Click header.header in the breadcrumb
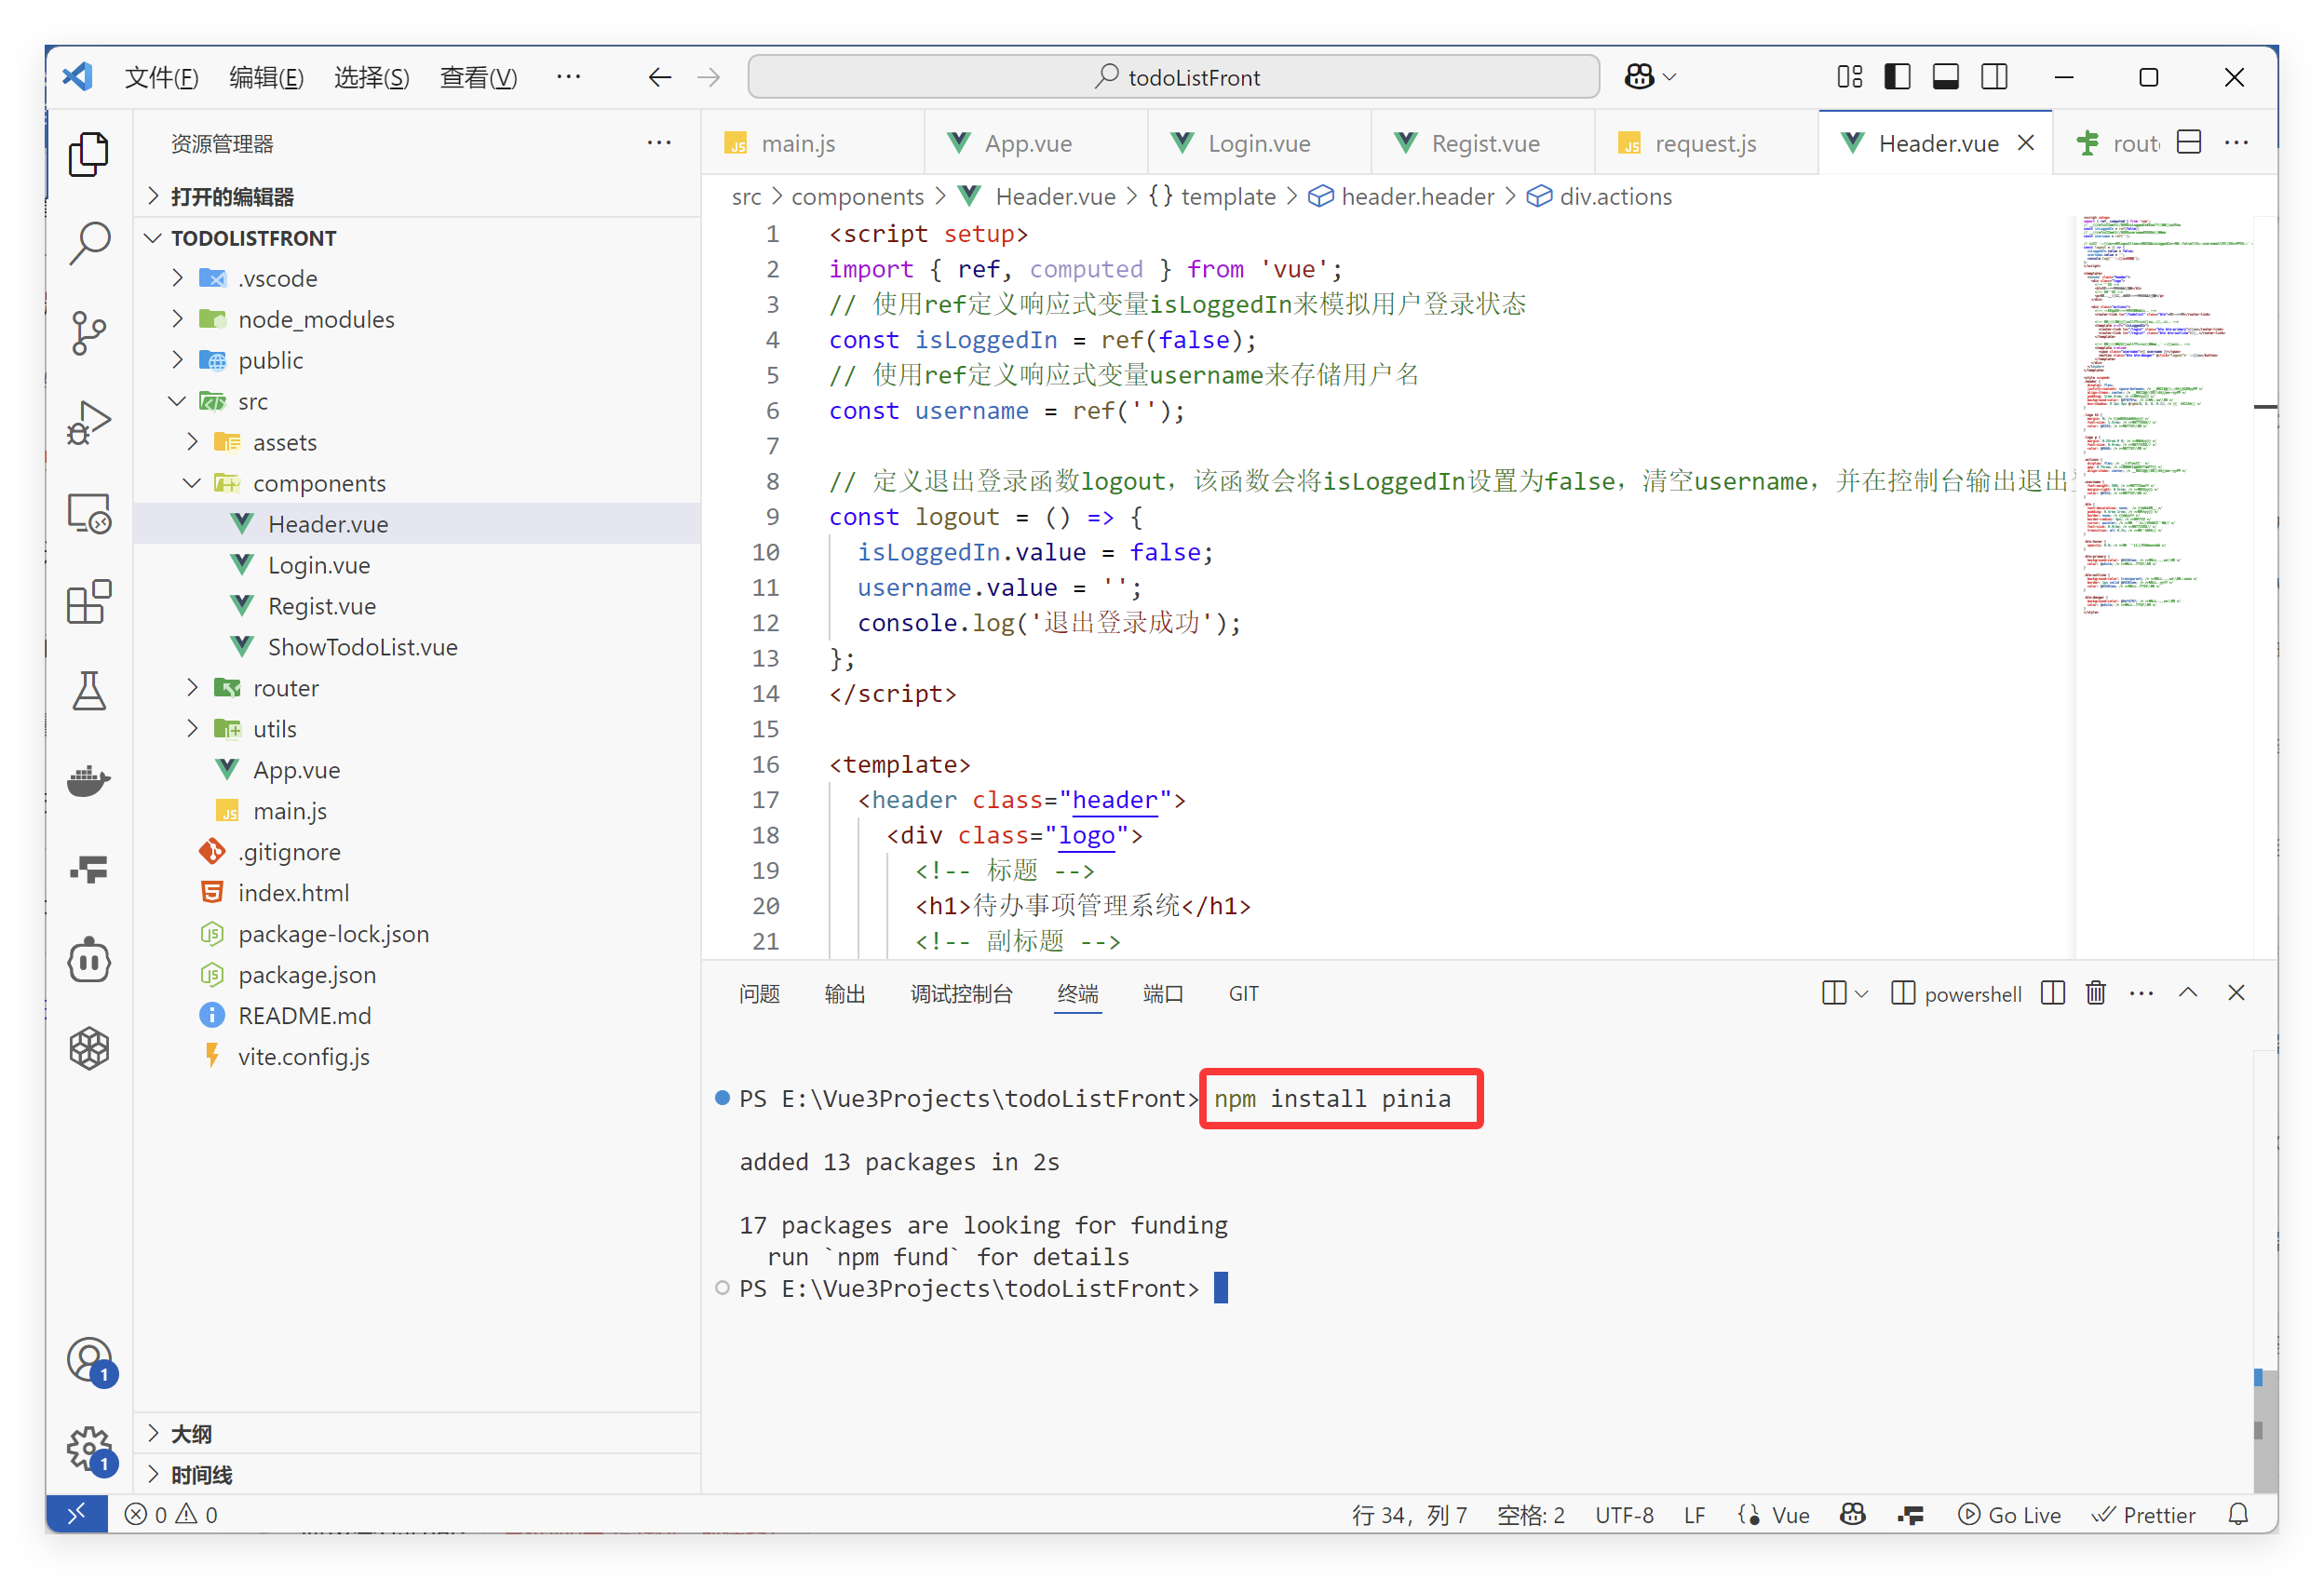The height and width of the screenshot is (1579, 2324). coord(1417,197)
